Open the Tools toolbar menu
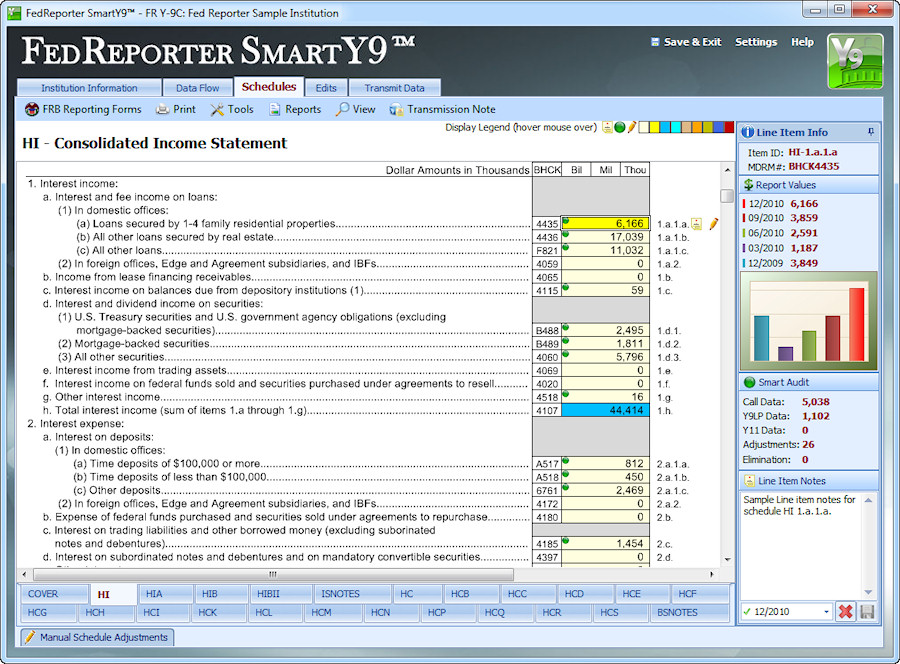The image size is (900, 664). (232, 109)
